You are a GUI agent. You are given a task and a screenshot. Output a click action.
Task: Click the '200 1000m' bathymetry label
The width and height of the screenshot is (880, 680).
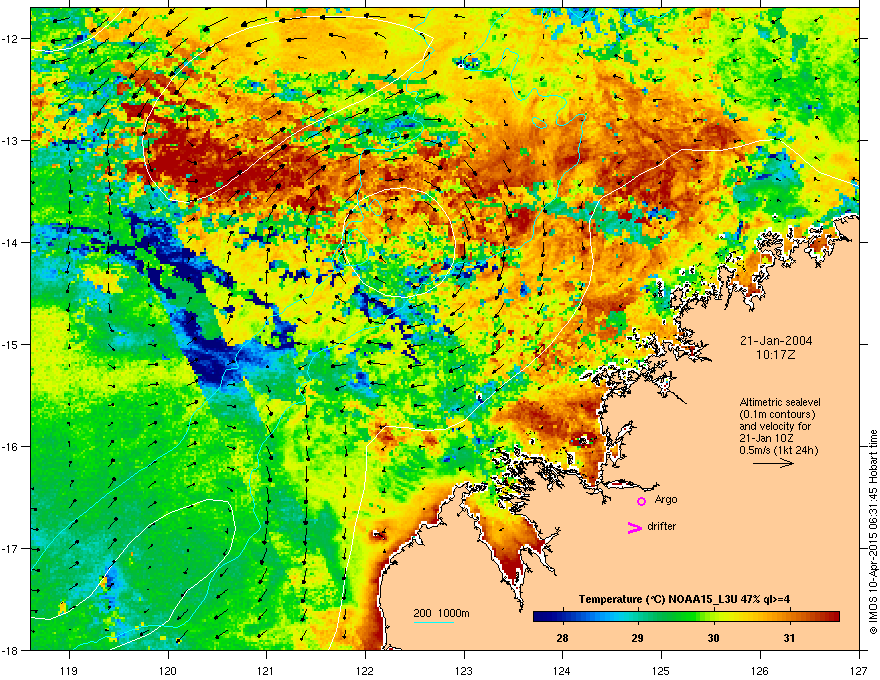[x=441, y=613]
